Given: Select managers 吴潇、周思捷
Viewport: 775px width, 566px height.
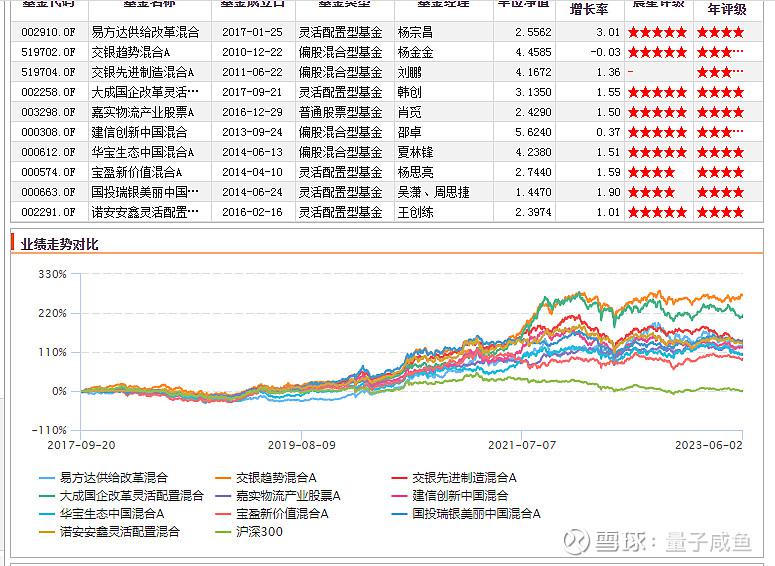Looking at the screenshot, I should point(433,192).
